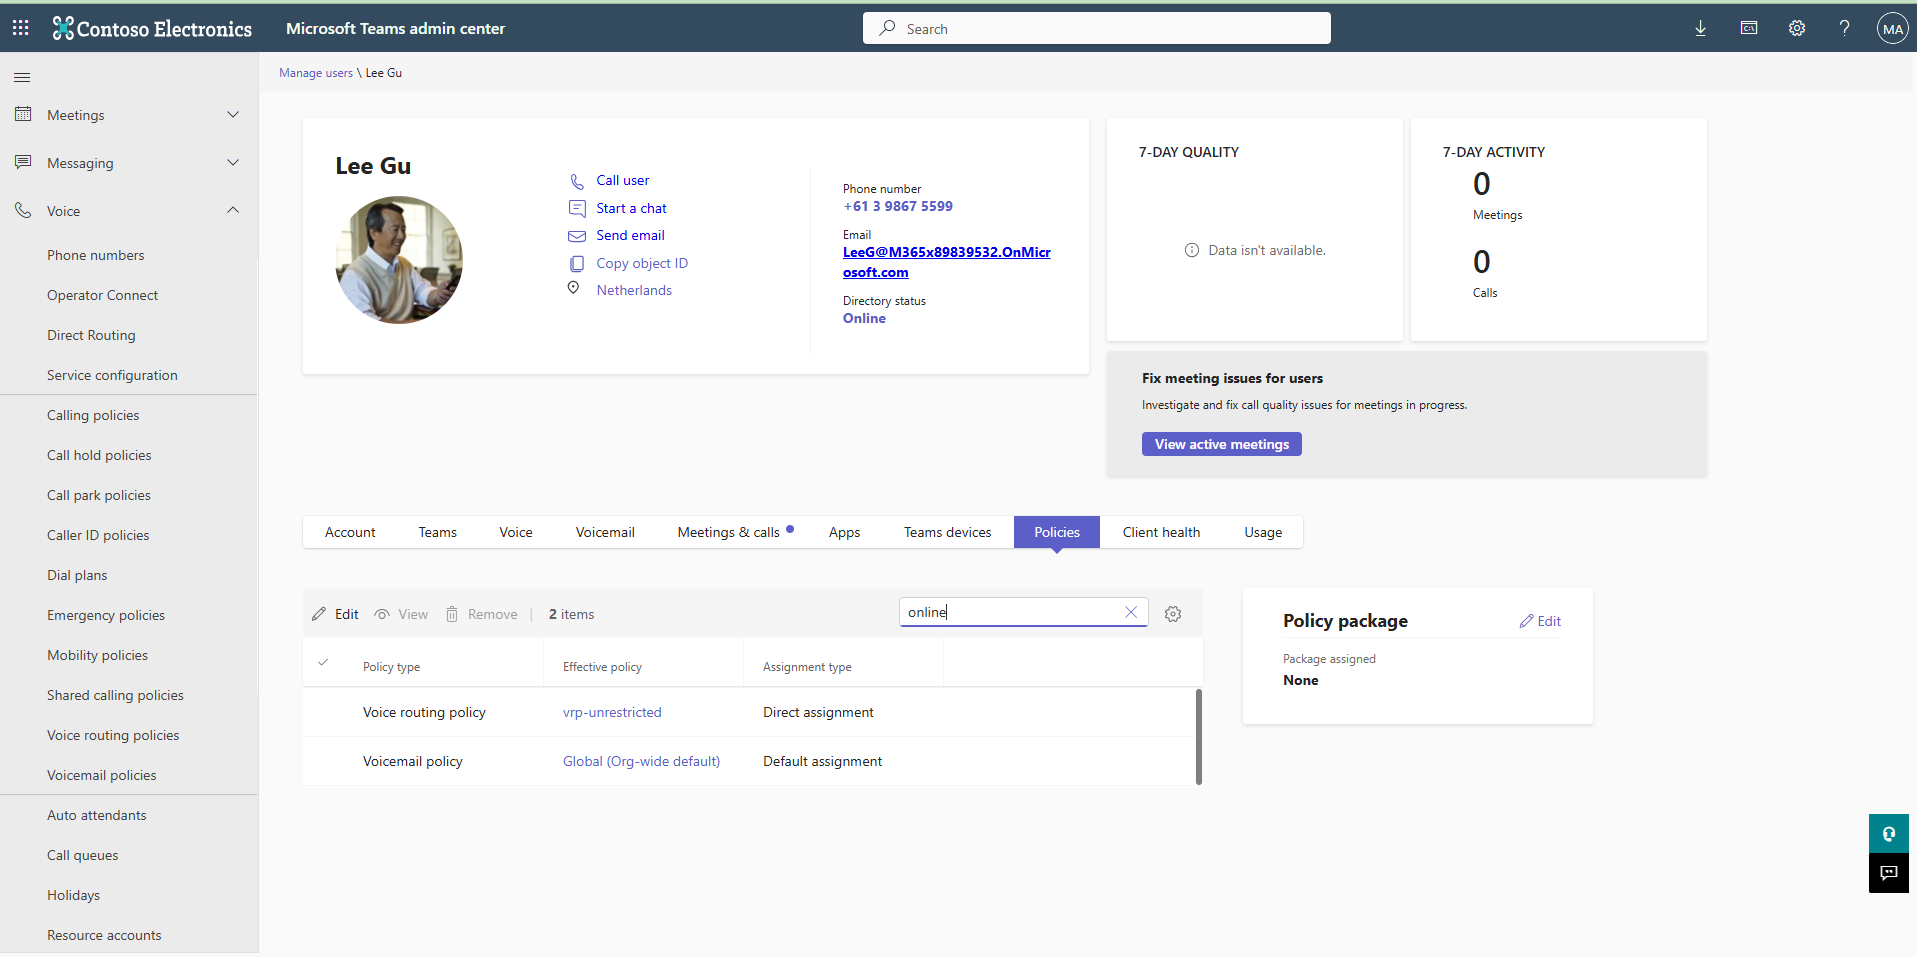Open the help question mark icon

coord(1844,28)
